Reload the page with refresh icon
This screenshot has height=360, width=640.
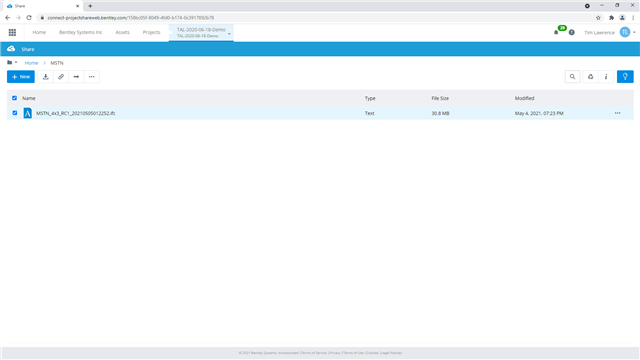pos(29,18)
